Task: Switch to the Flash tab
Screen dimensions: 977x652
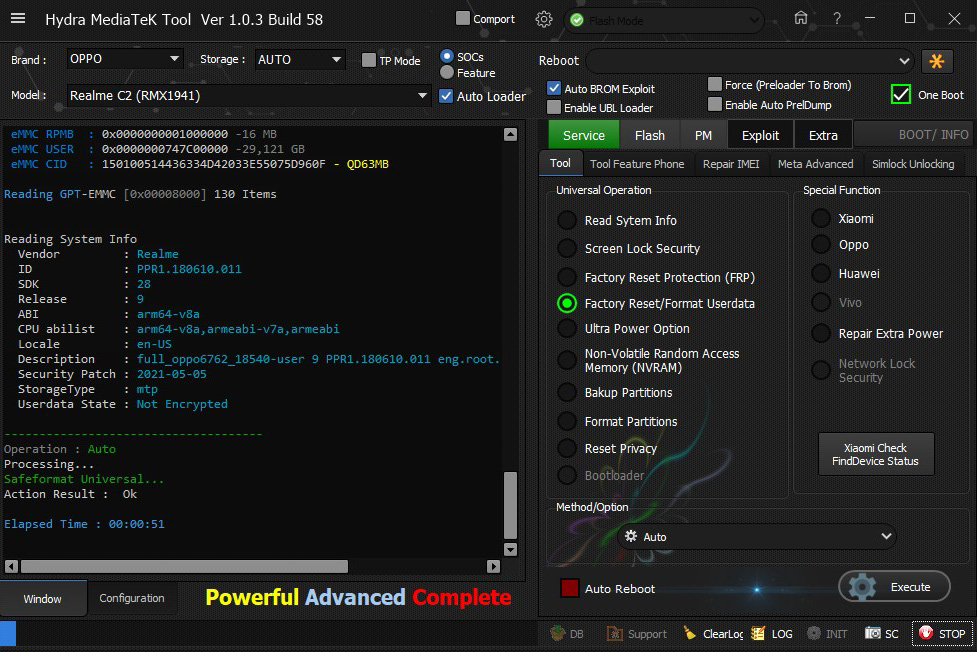Action: 649,135
